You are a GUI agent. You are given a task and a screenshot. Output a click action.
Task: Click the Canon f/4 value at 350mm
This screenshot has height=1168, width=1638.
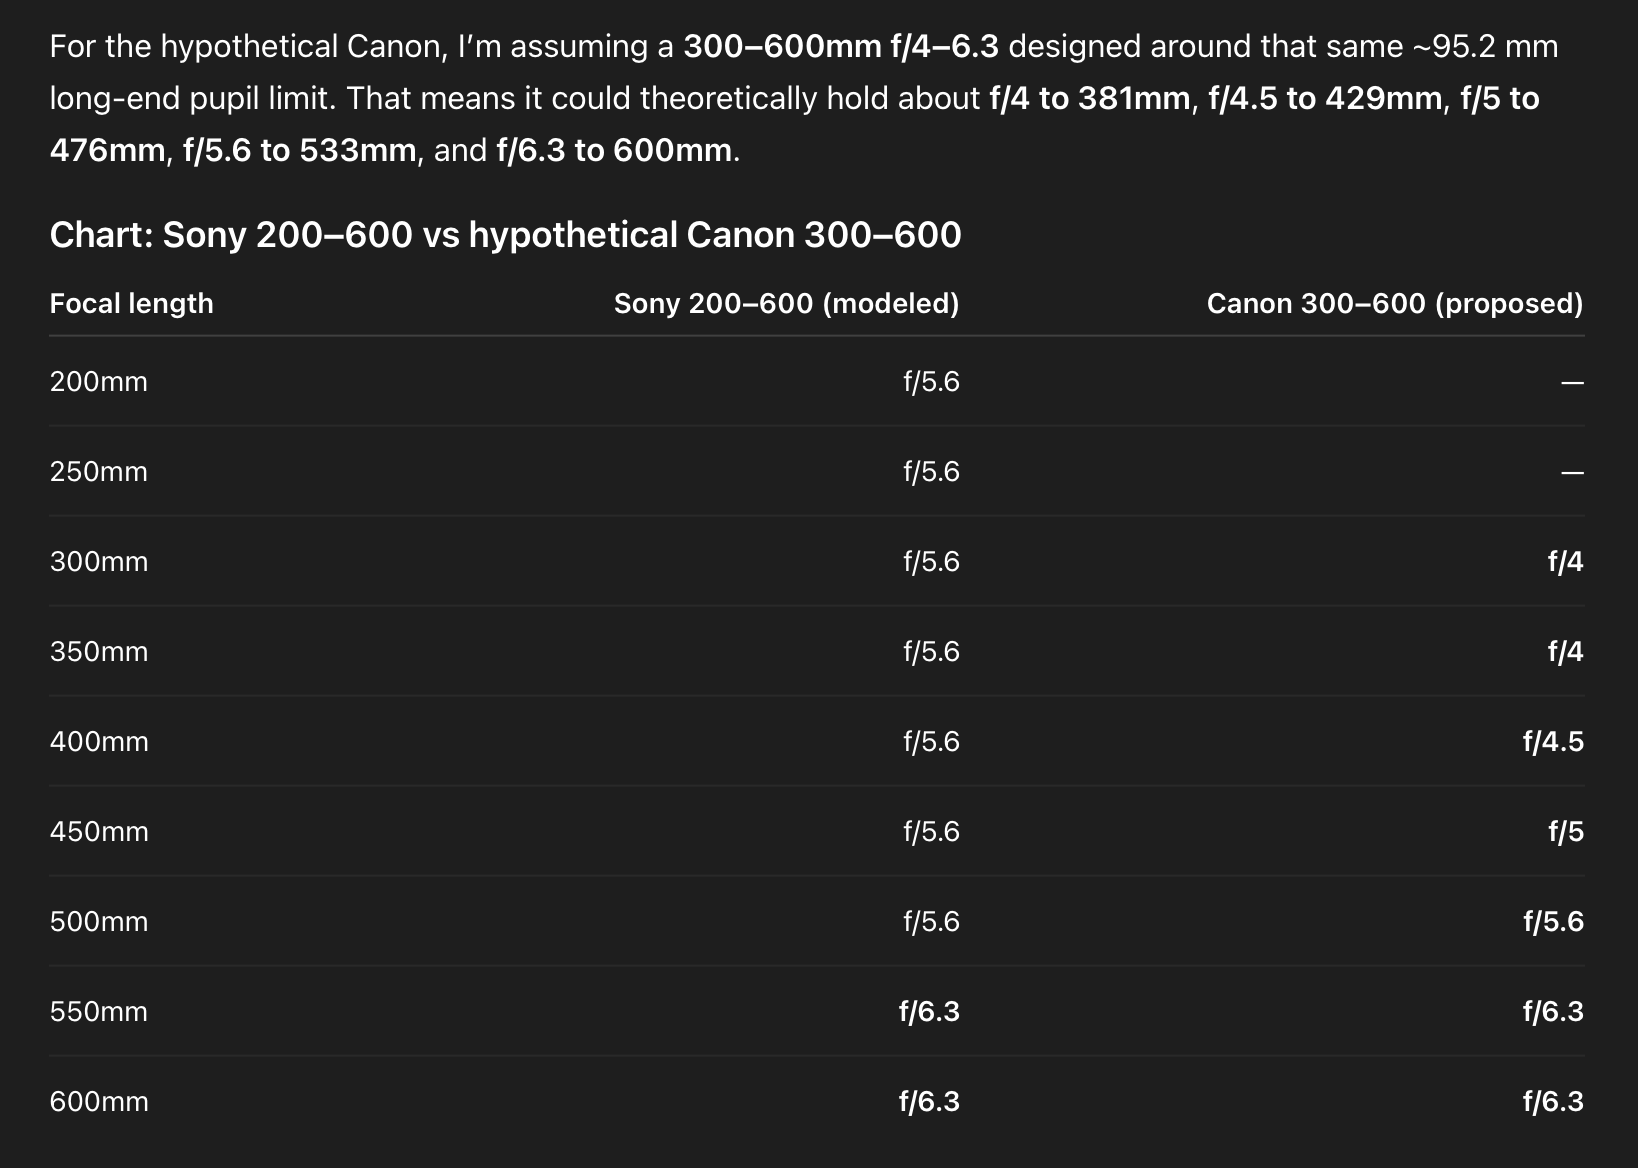(x=1565, y=652)
